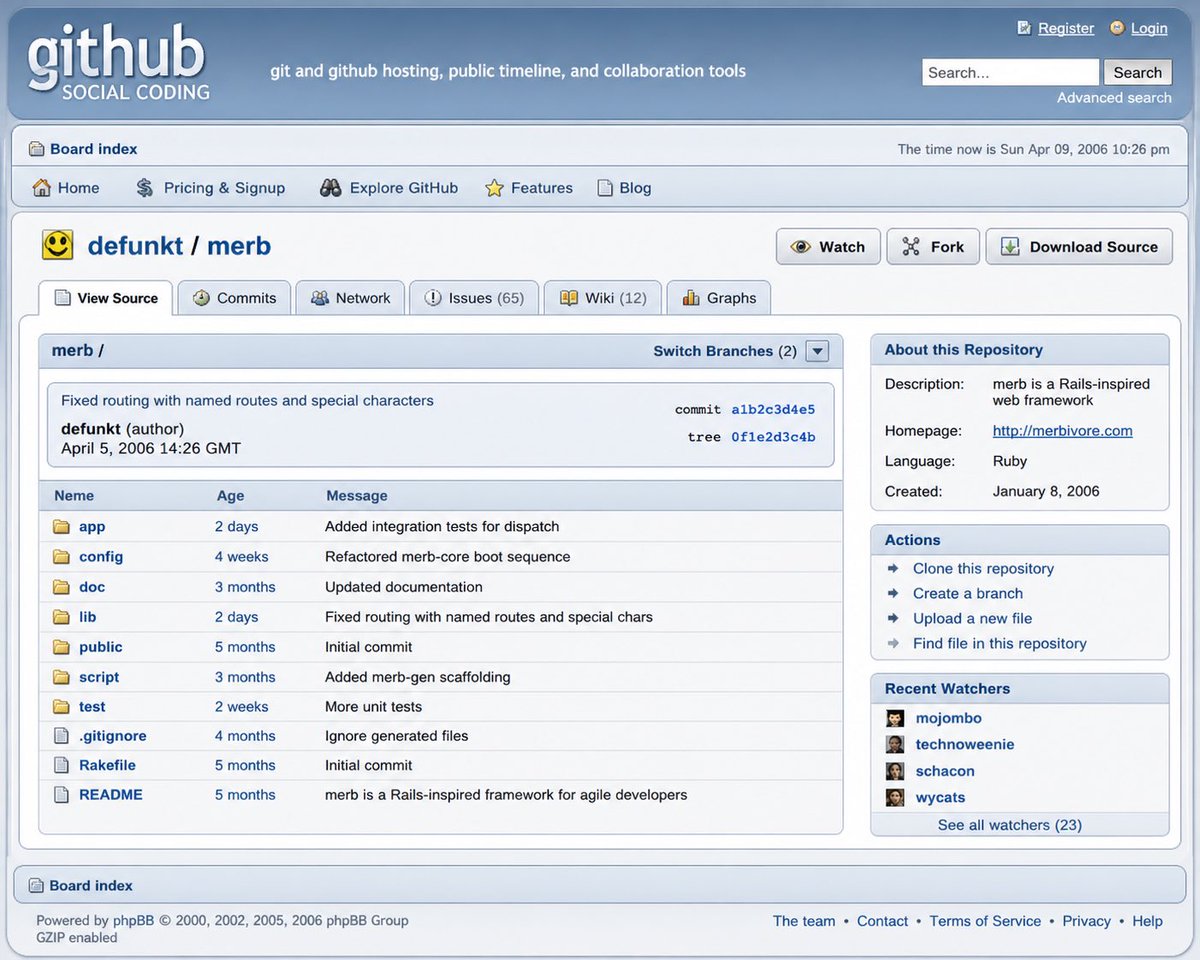Image resolution: width=1200 pixels, height=960 pixels.
Task: Open See all watchers (23) link
Action: click(1010, 825)
